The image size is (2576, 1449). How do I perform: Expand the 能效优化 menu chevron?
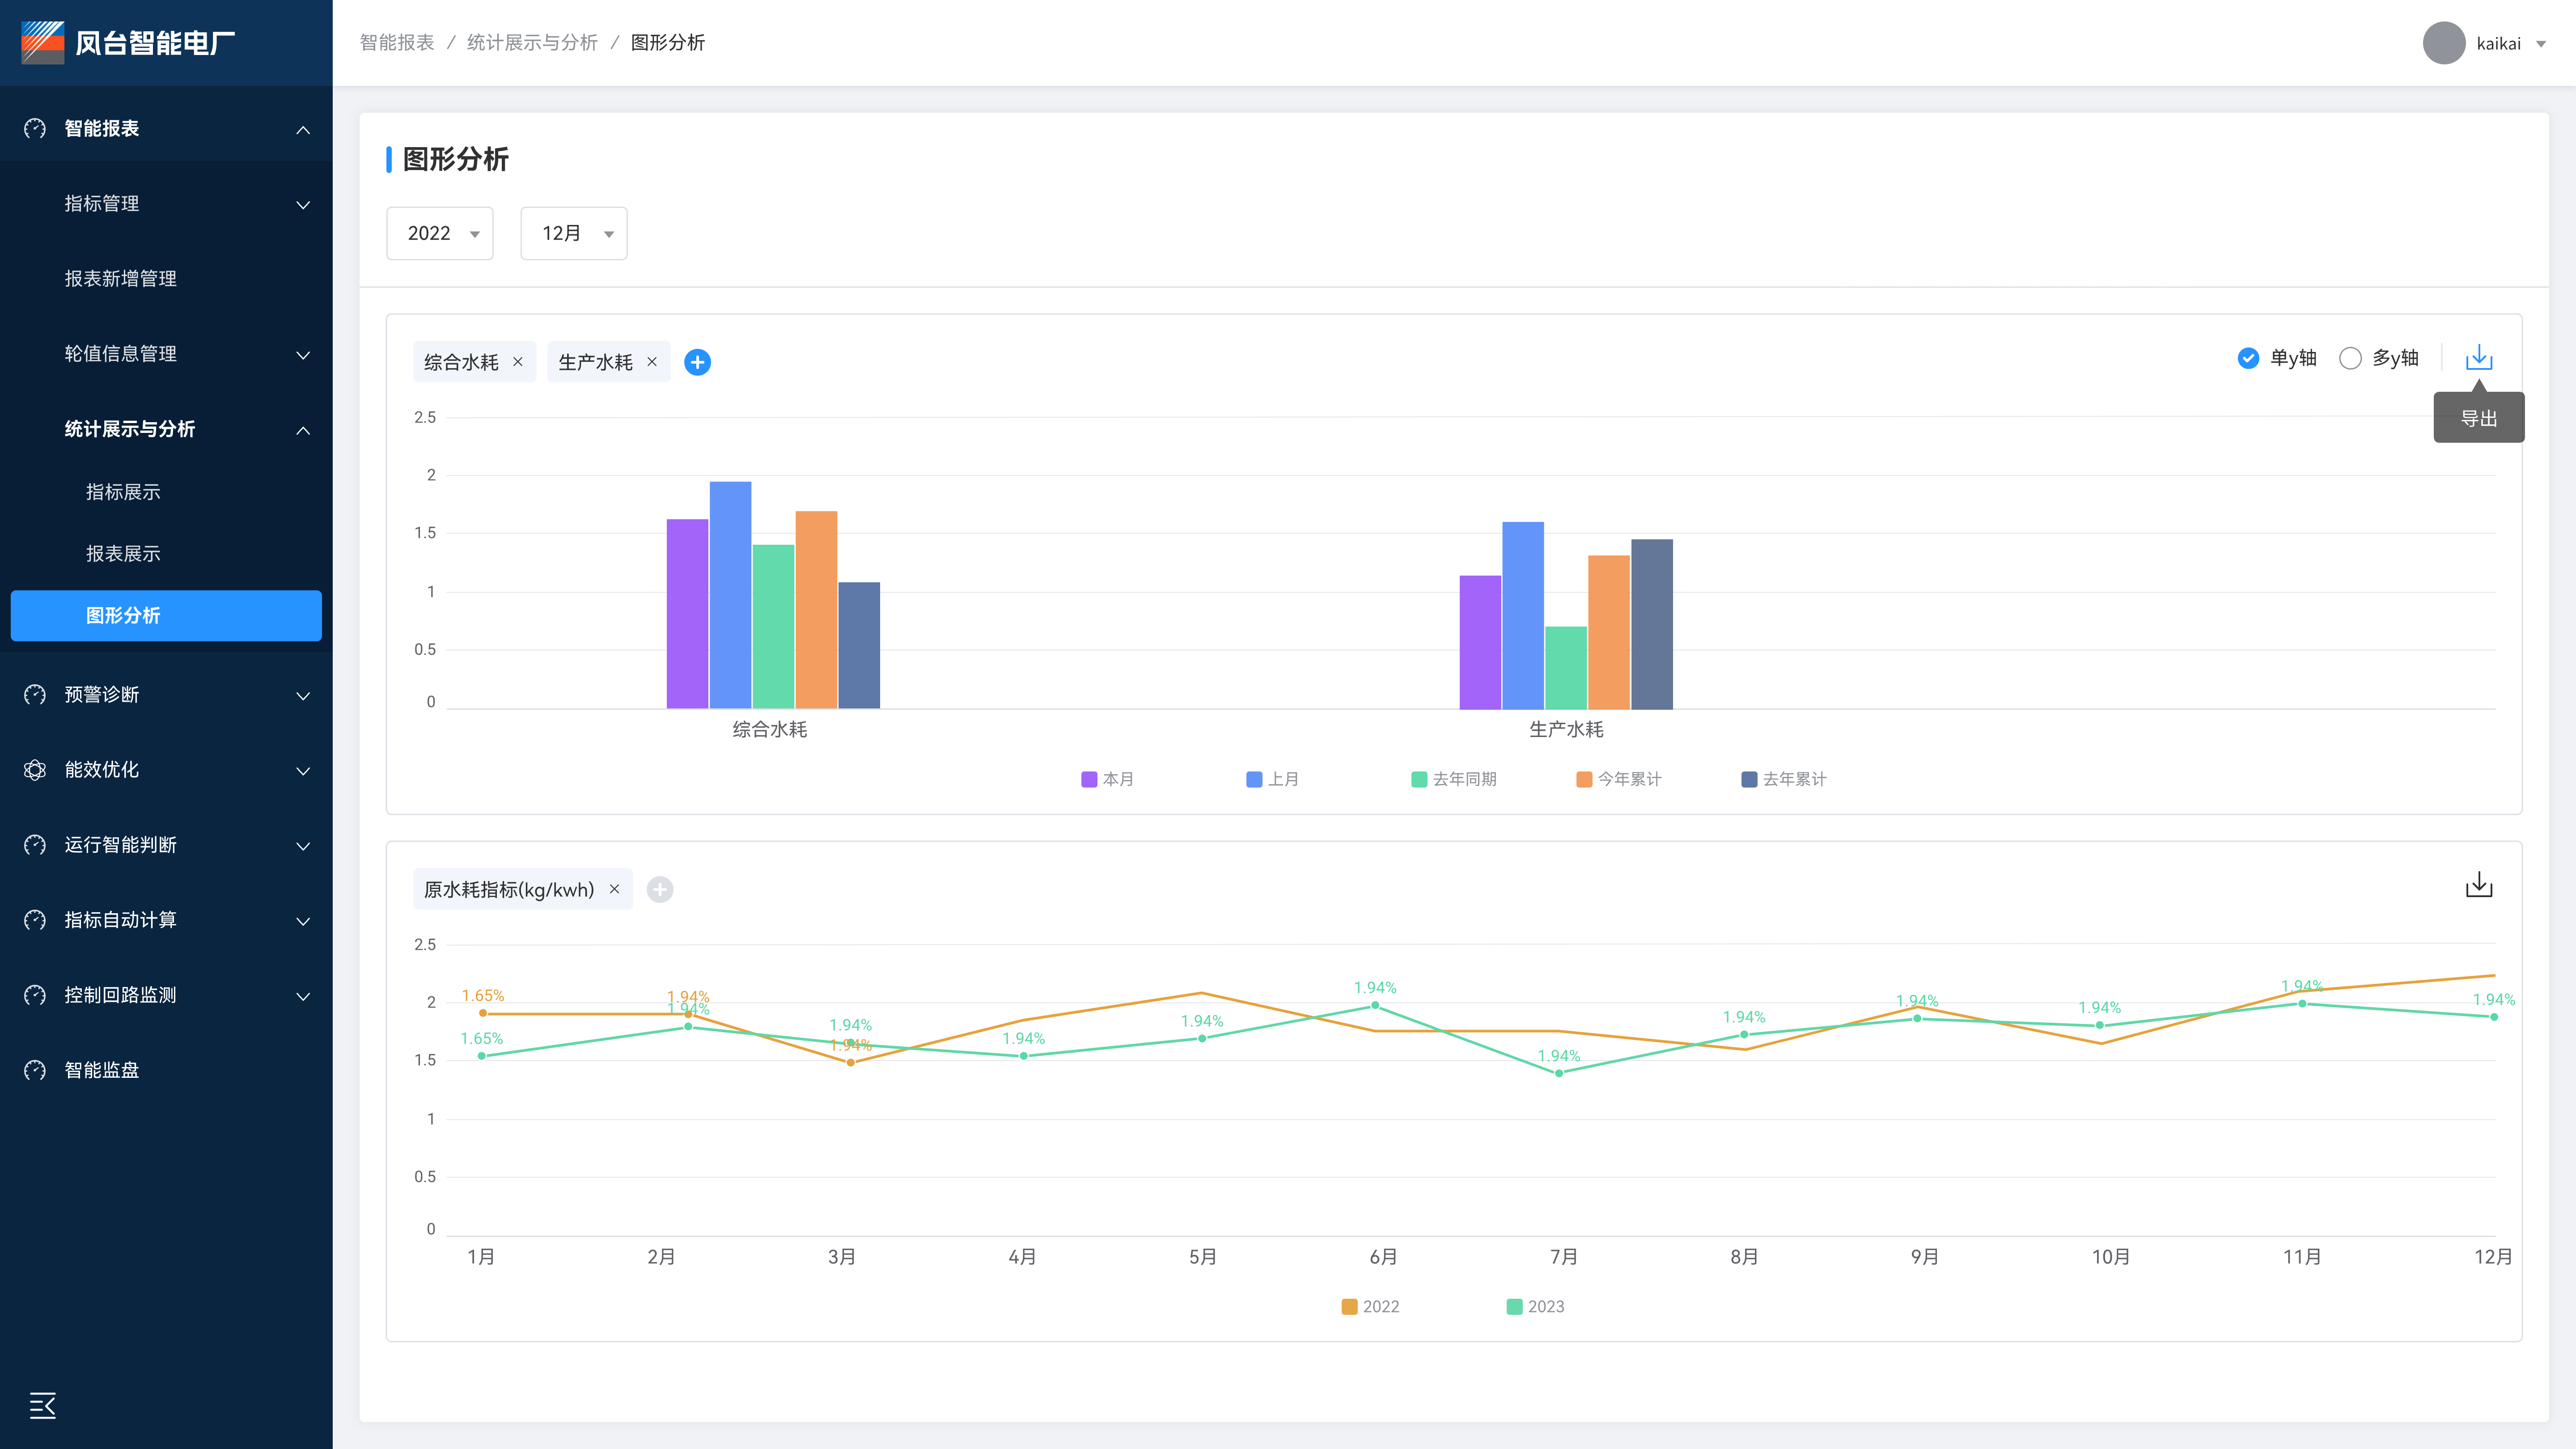tap(303, 771)
